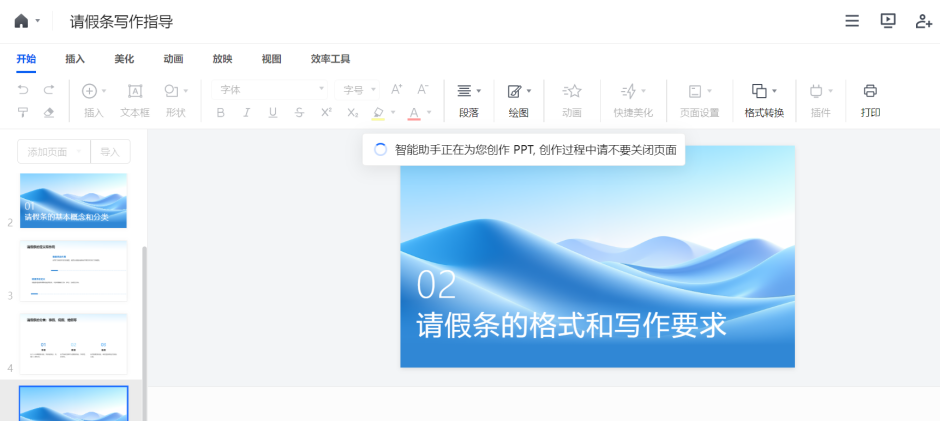Image resolution: width=940 pixels, height=421 pixels.
Task: Expand the font size (字号) dropdown
Action: (359, 90)
